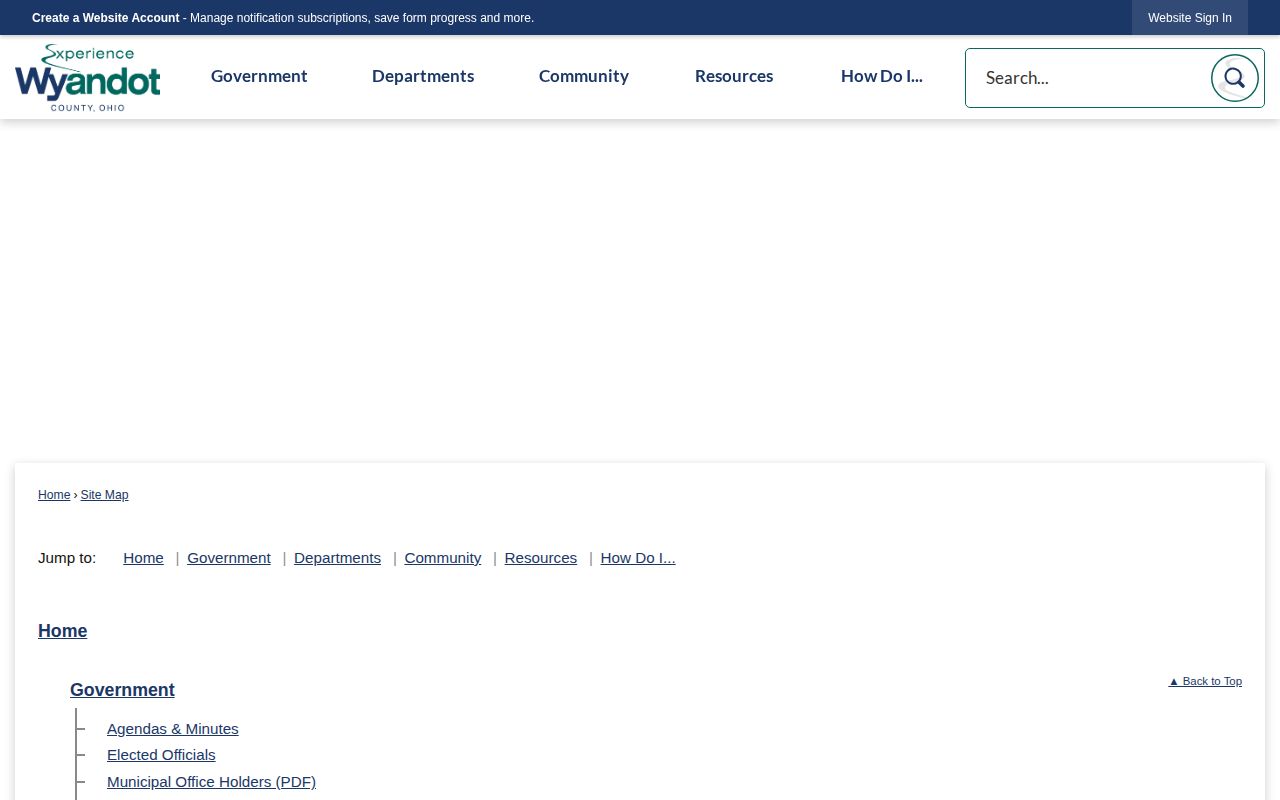Open Elected Officials link
Viewport: 1280px width, 800px height.
coord(161,755)
